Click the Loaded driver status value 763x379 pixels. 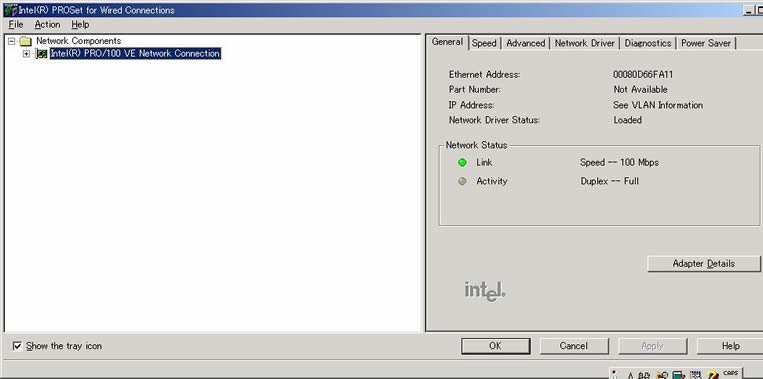(627, 120)
